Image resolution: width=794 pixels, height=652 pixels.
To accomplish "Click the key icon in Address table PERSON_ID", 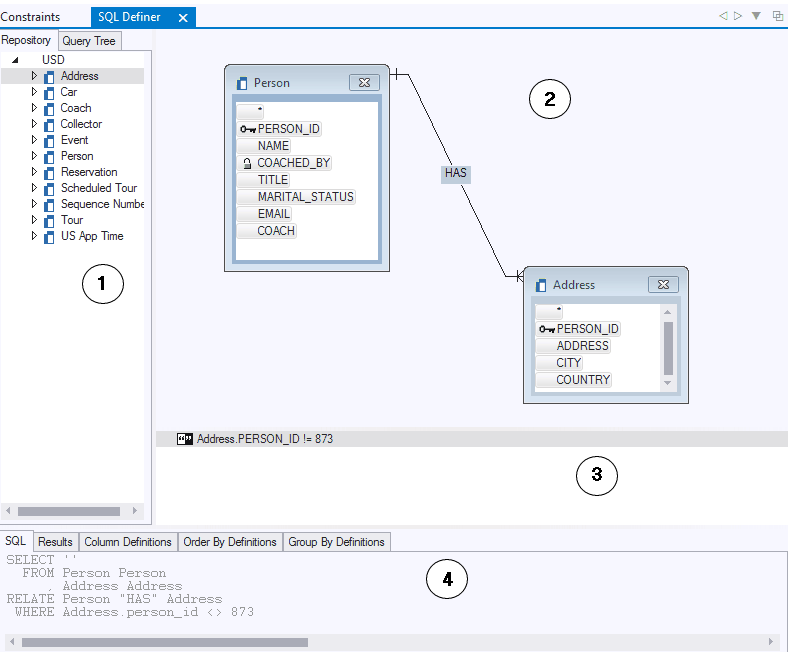I will 546,329.
